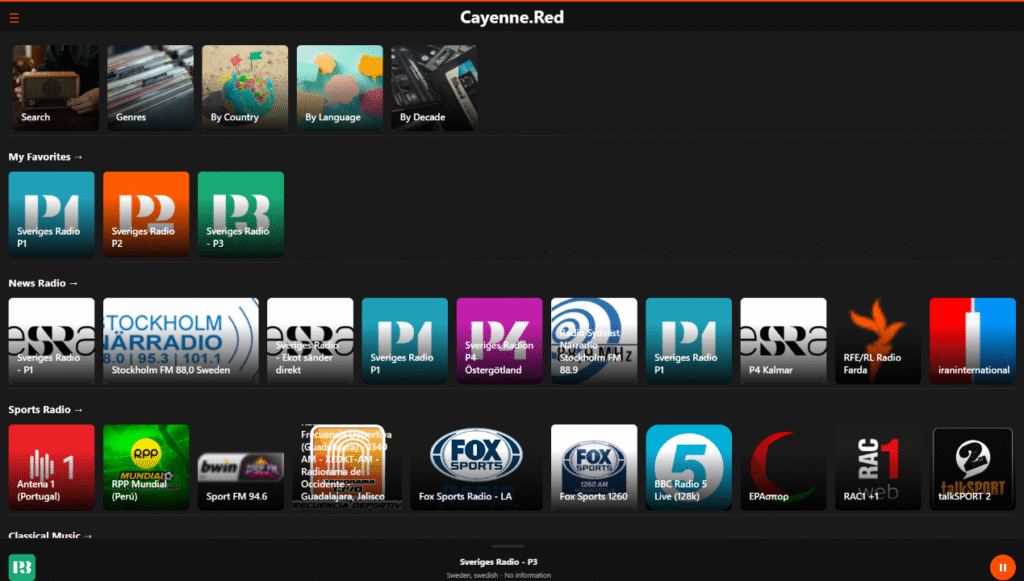Go to the News Radio section link
The width and height of the screenshot is (1024, 581).
pyautogui.click(x=43, y=283)
